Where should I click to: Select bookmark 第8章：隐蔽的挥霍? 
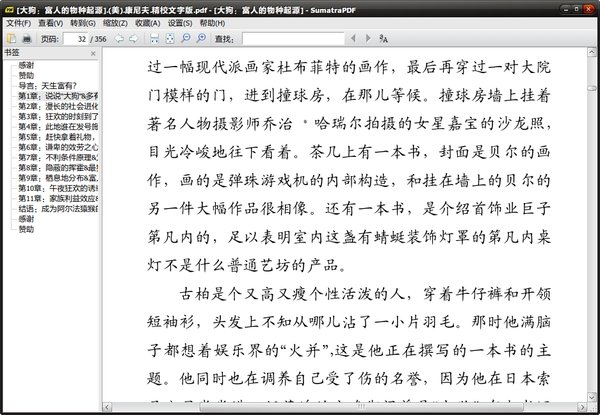click(x=58, y=168)
